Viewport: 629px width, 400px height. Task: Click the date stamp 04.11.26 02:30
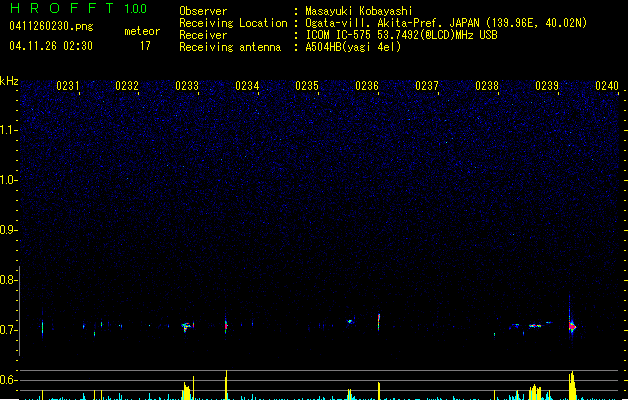[x=51, y=46]
